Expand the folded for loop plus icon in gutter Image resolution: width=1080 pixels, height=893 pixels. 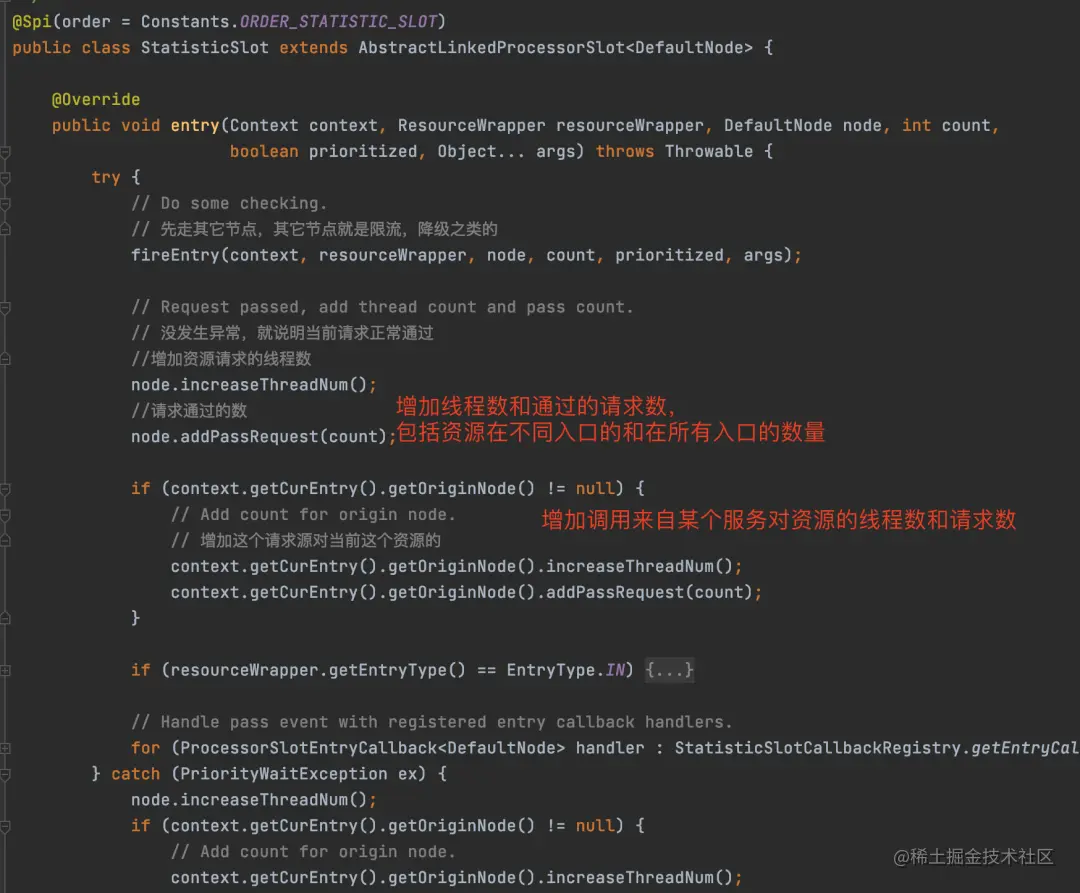(5, 748)
